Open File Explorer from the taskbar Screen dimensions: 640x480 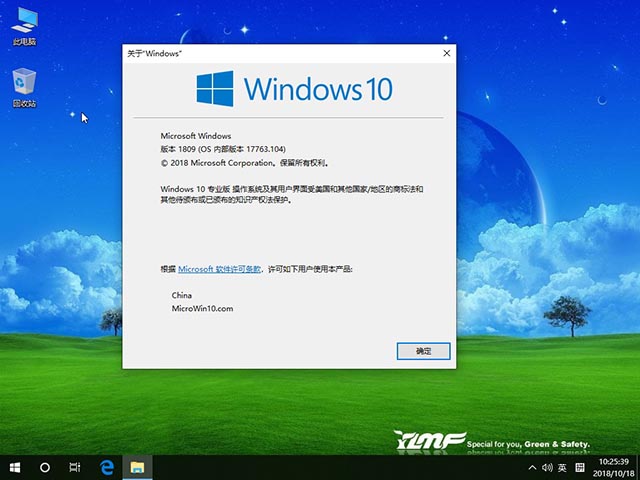138,467
